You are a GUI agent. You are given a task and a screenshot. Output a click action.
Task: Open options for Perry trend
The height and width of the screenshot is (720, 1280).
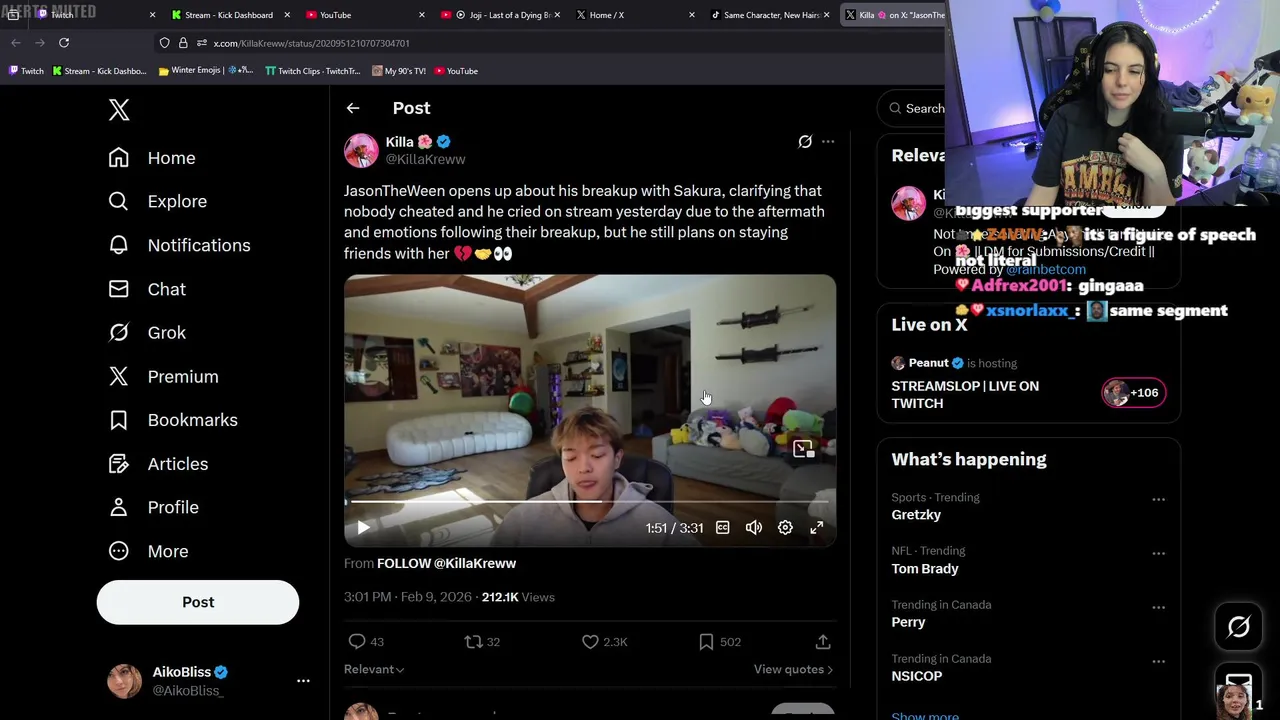(x=1158, y=607)
